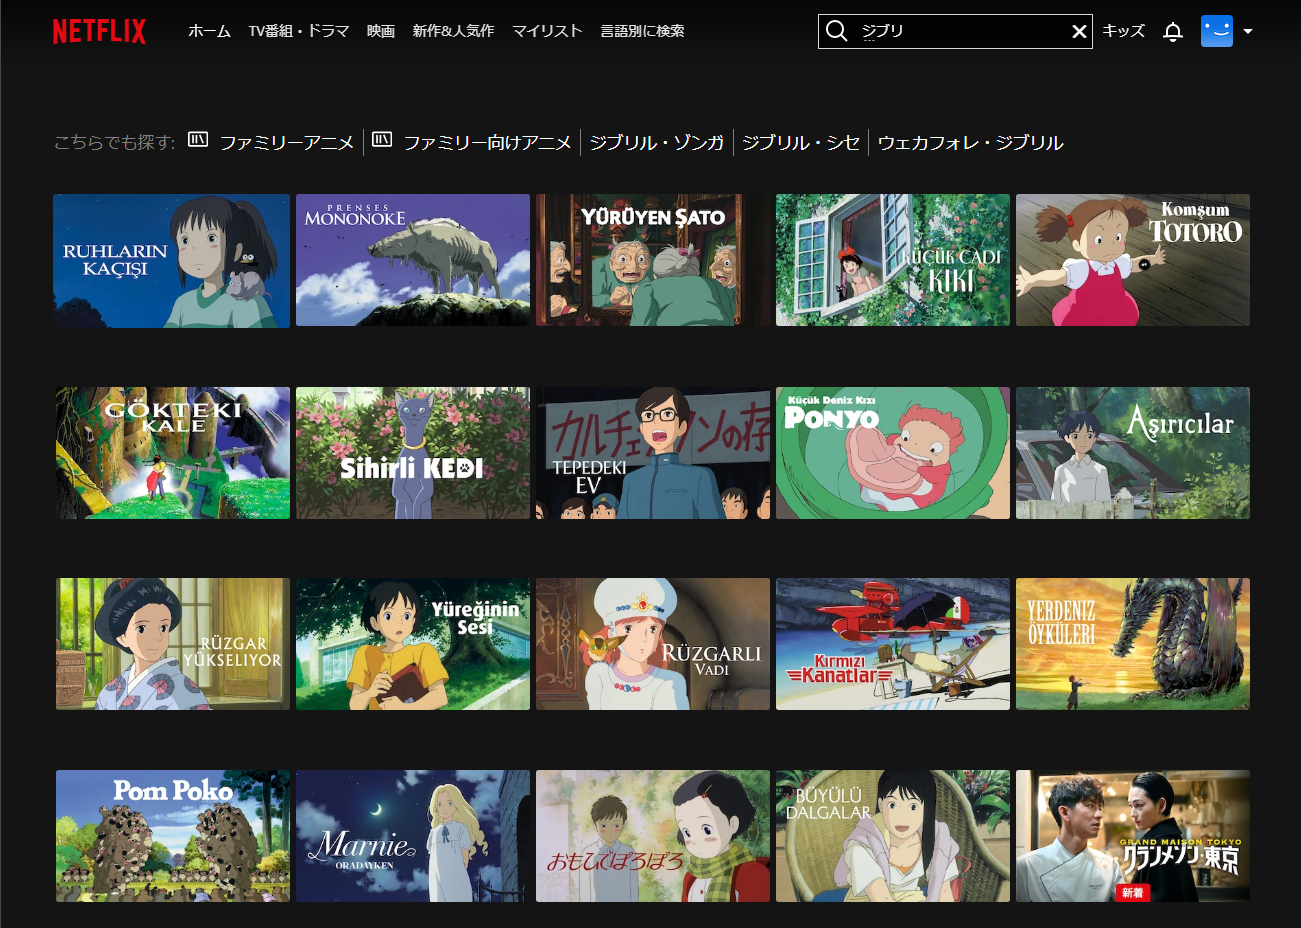Open the Pom Poko title card
The image size is (1301, 928).
[x=173, y=836]
